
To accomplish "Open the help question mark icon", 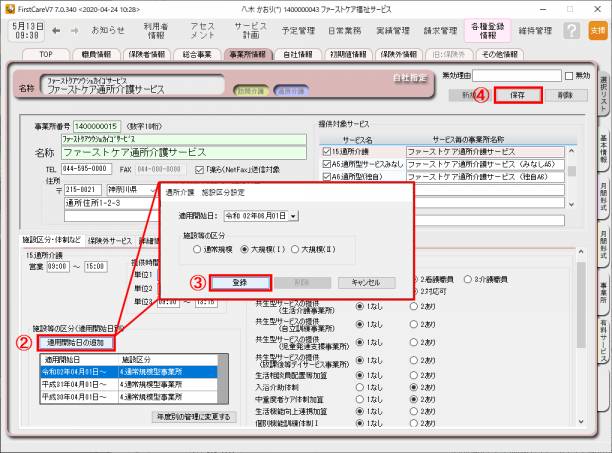I will 571,31.
